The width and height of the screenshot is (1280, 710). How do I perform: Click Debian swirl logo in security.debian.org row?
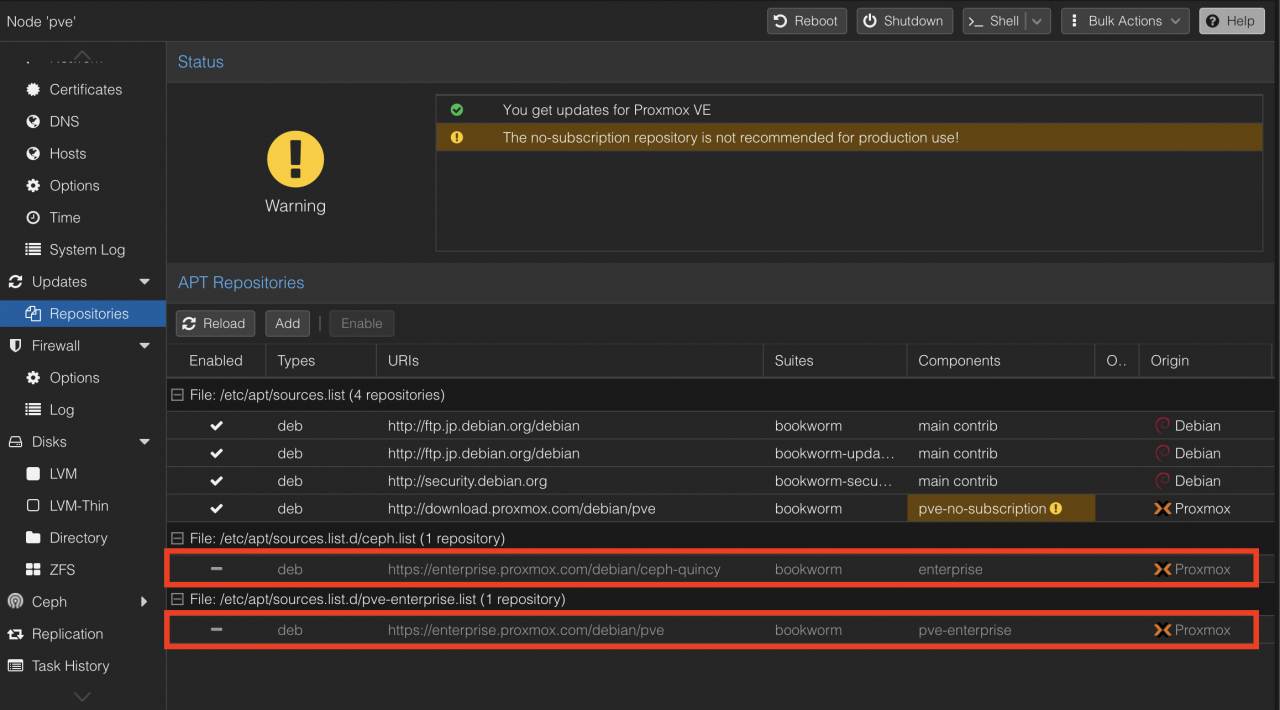[x=1162, y=481]
